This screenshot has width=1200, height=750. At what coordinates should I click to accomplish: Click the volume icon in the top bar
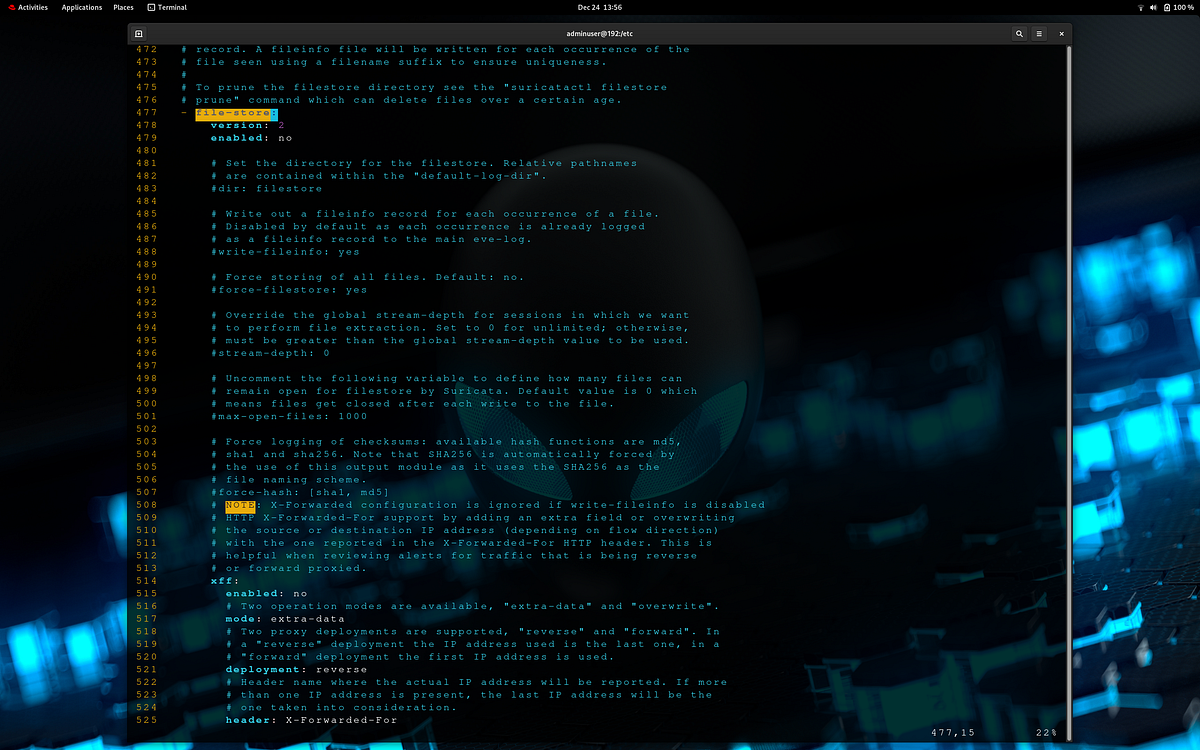[1153, 7]
